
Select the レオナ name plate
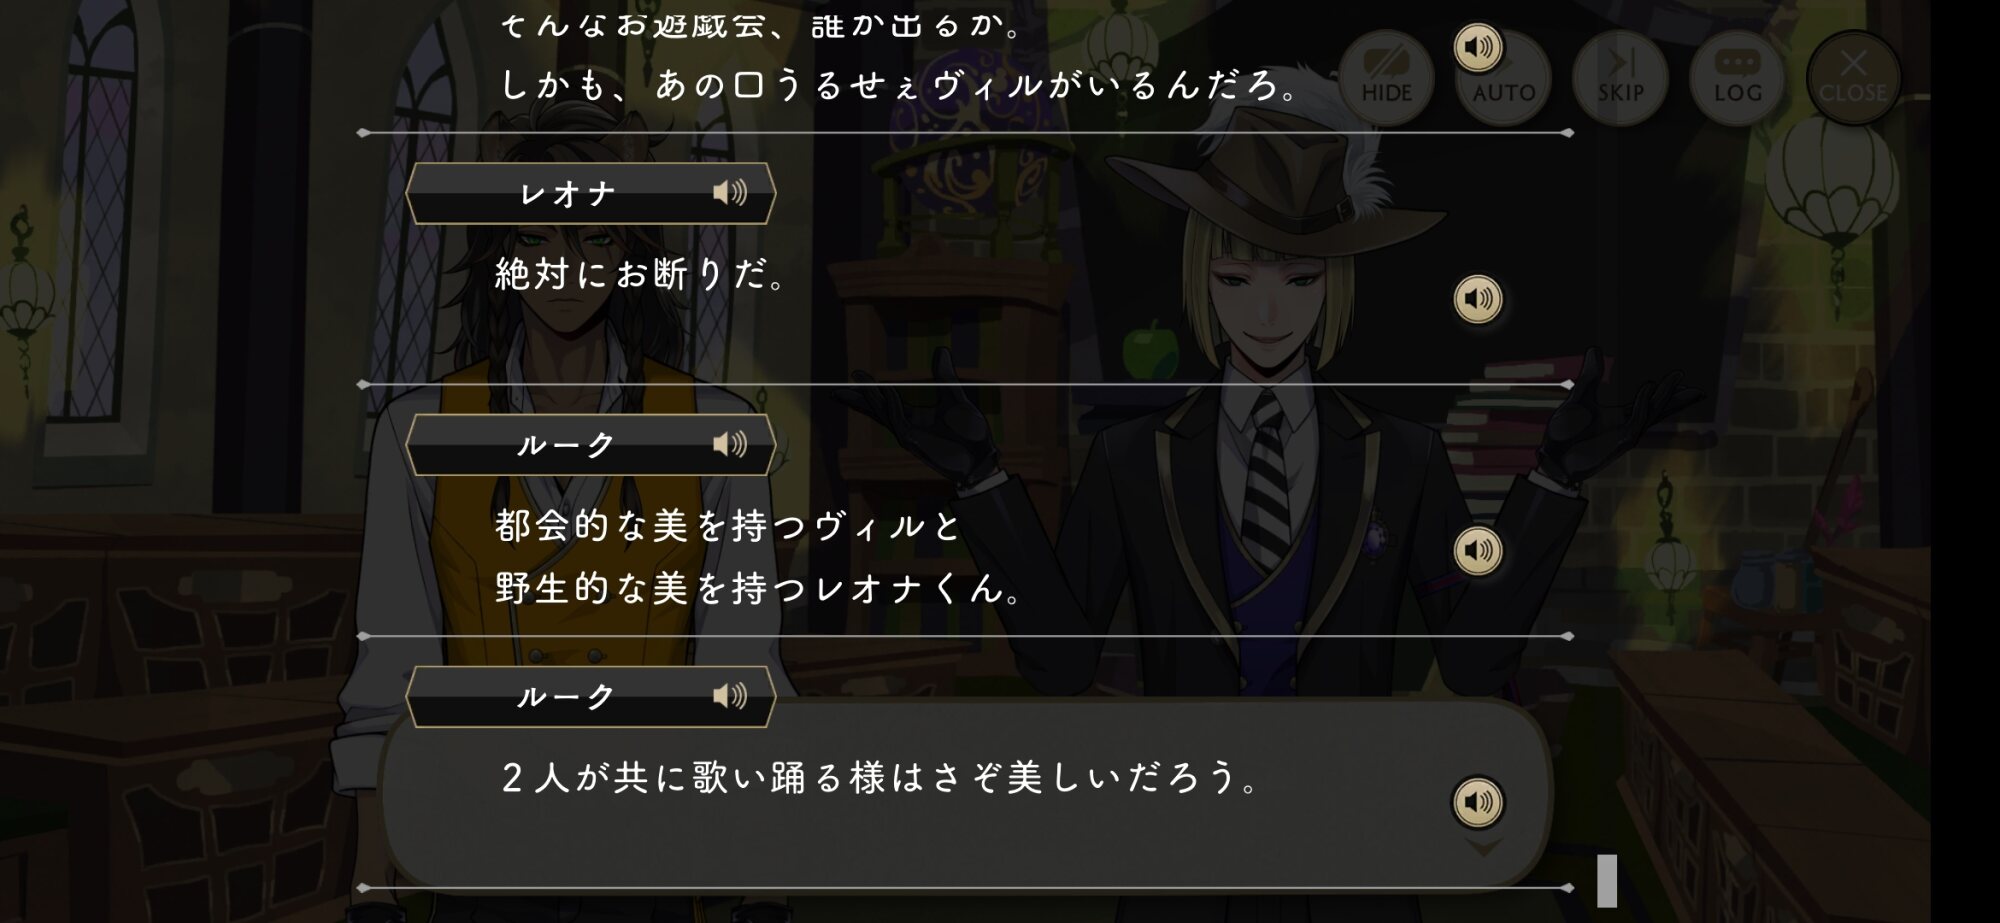pyautogui.click(x=591, y=193)
